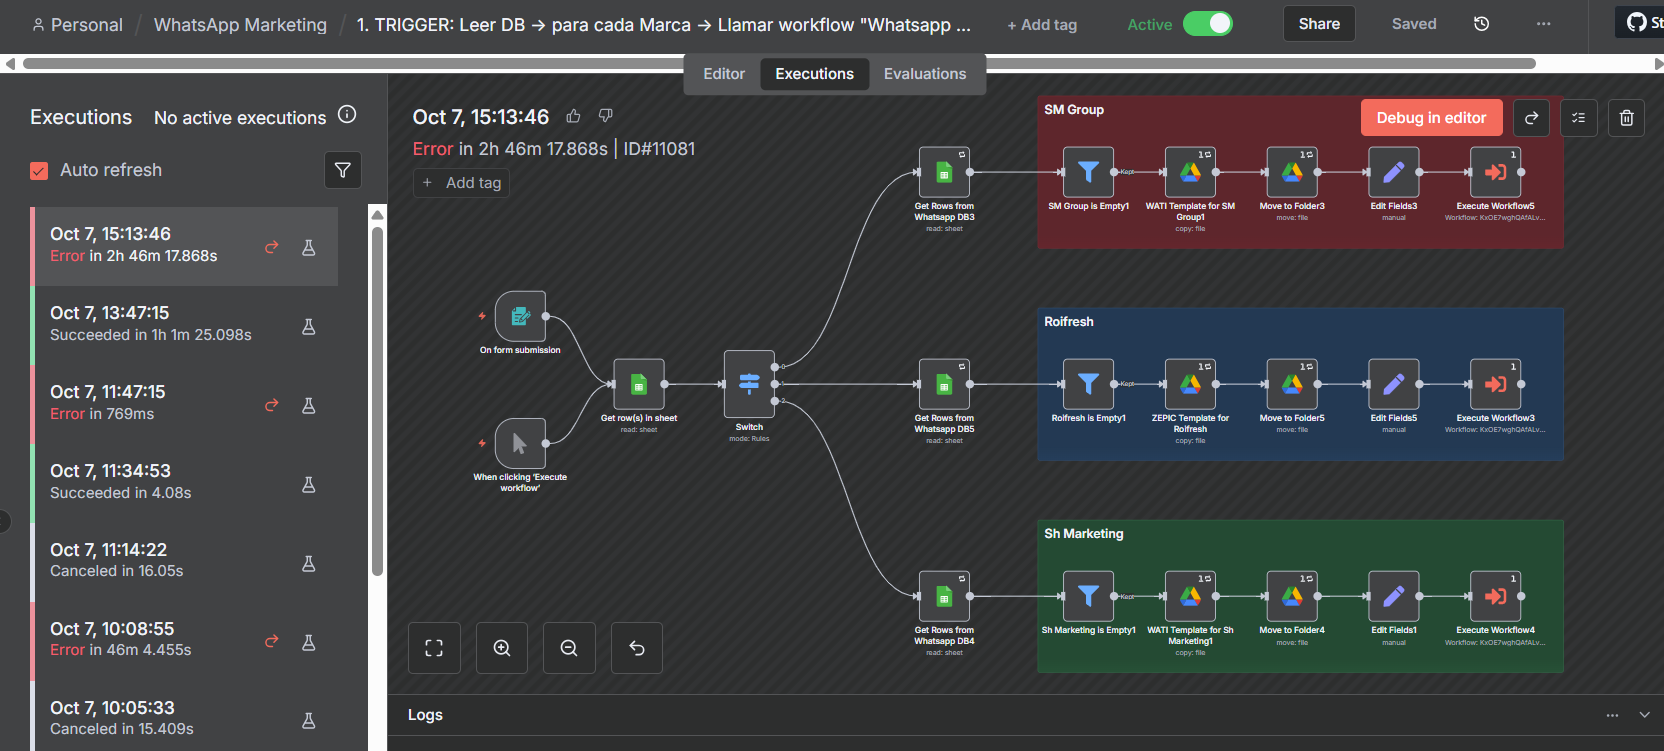Expand the Logs panel chevron
The image size is (1664, 751).
pyautogui.click(x=1644, y=715)
